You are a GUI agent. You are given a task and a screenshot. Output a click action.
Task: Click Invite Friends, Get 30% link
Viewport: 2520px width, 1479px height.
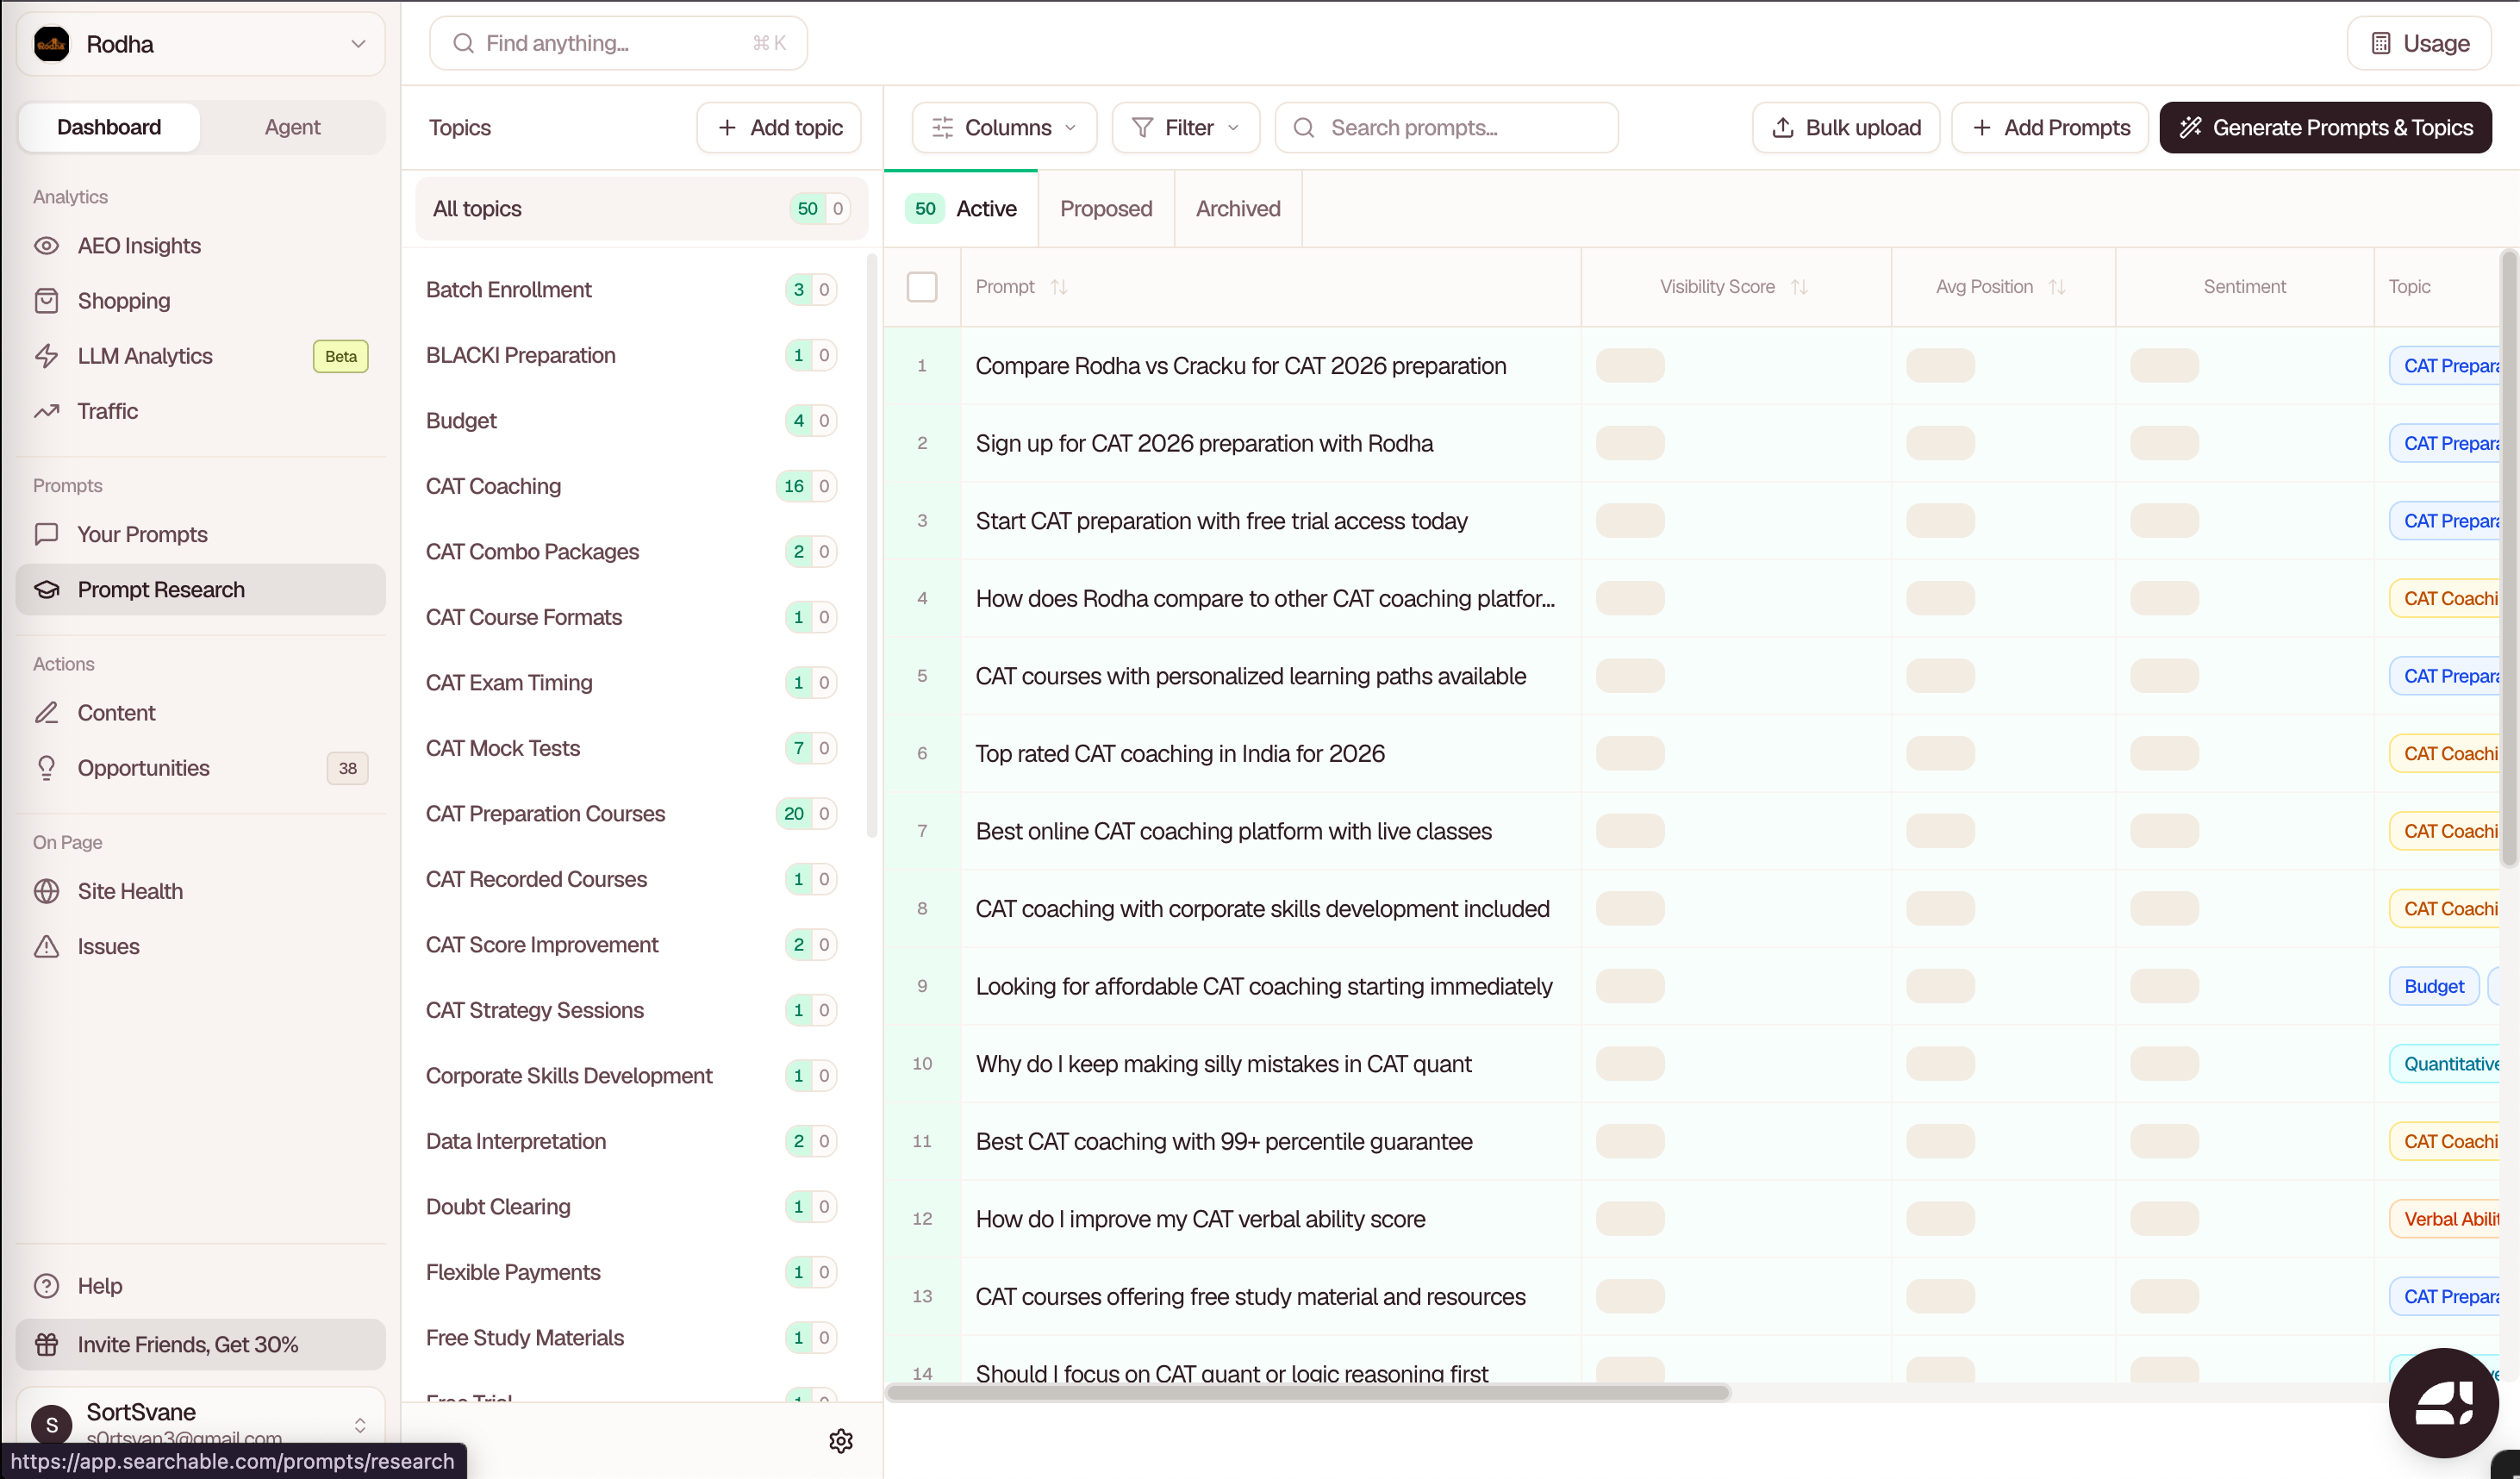point(201,1345)
